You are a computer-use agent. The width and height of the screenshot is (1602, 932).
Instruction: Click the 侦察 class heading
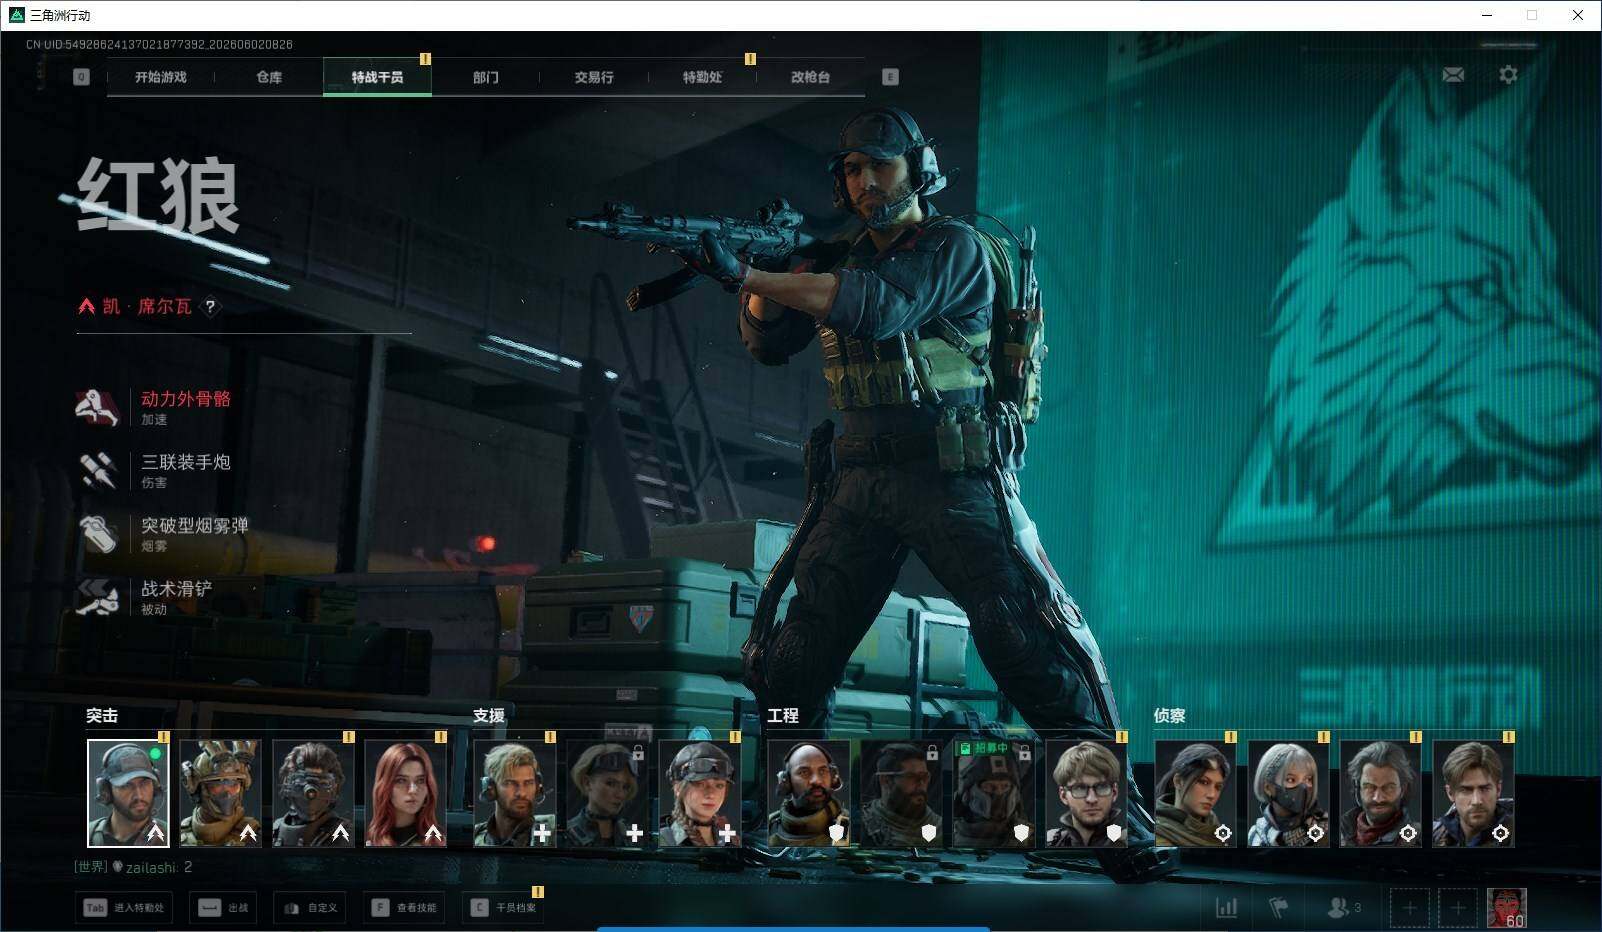pos(1170,716)
